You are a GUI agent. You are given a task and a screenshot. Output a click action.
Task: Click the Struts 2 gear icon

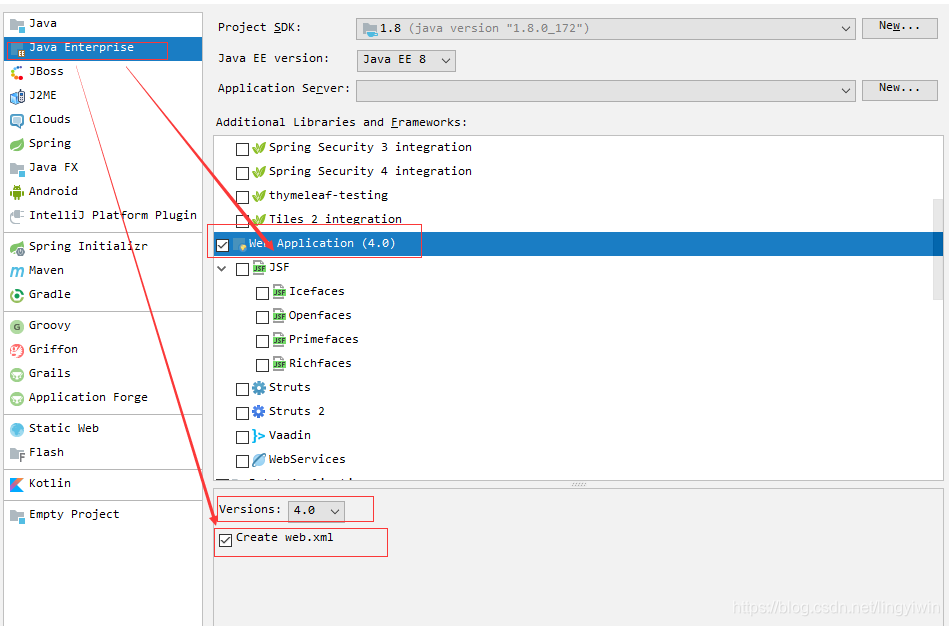point(258,412)
